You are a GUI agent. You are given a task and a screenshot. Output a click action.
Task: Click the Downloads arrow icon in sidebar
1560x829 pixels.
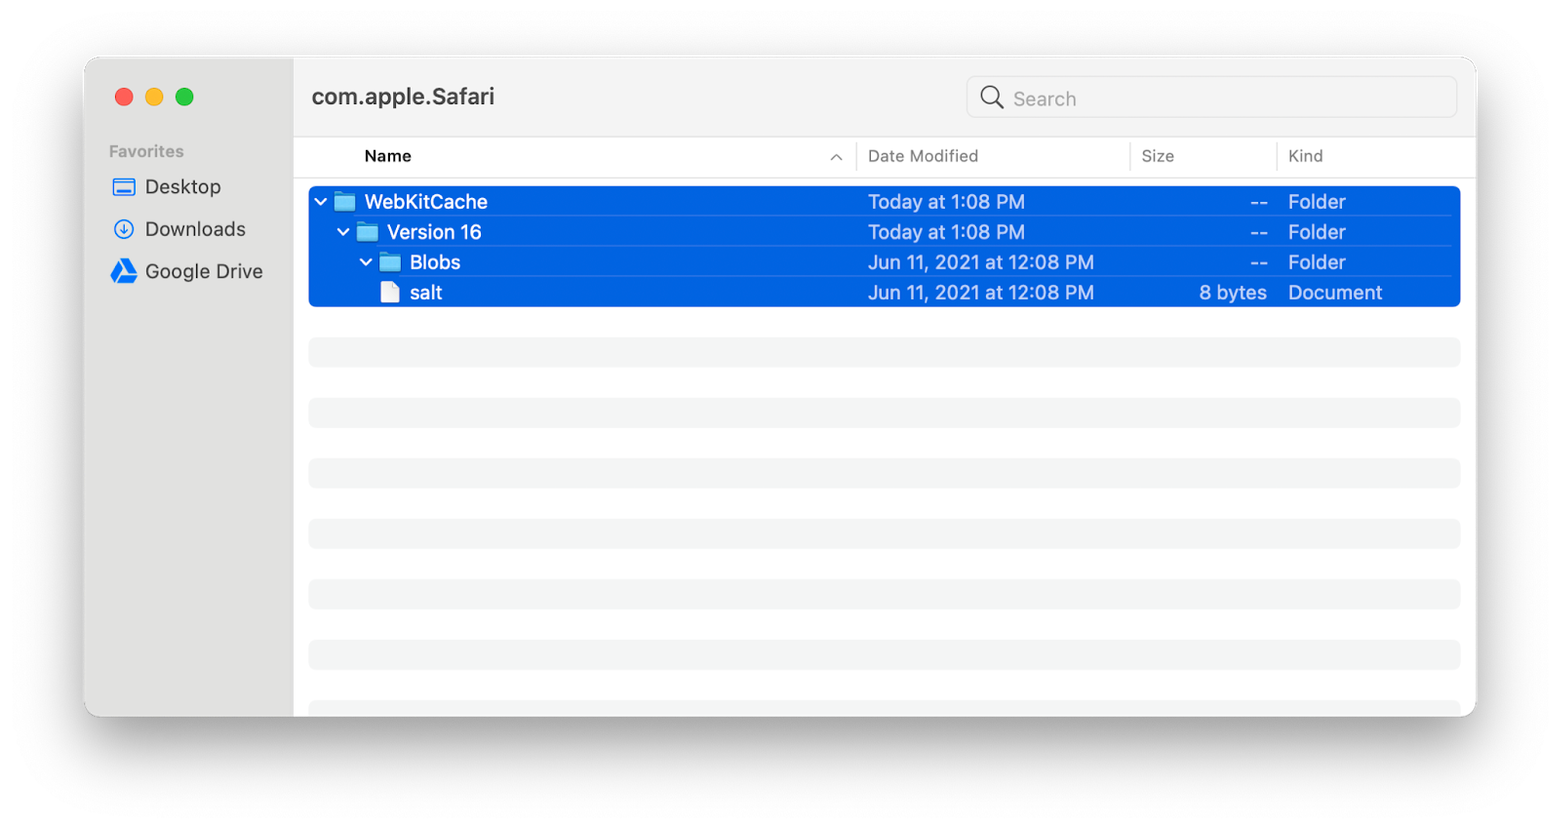coord(124,229)
